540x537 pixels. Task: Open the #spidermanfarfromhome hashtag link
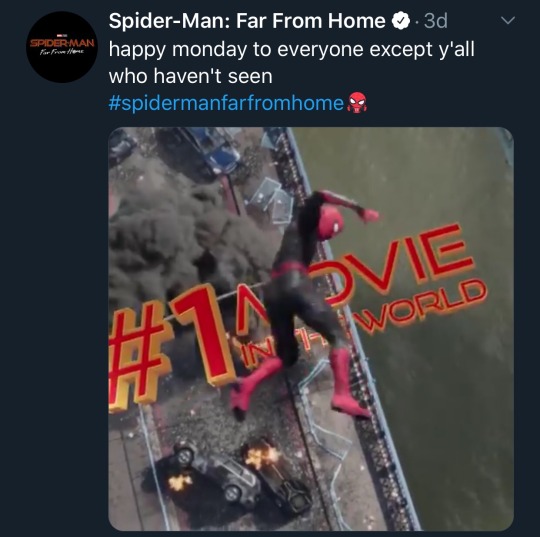click(x=226, y=103)
